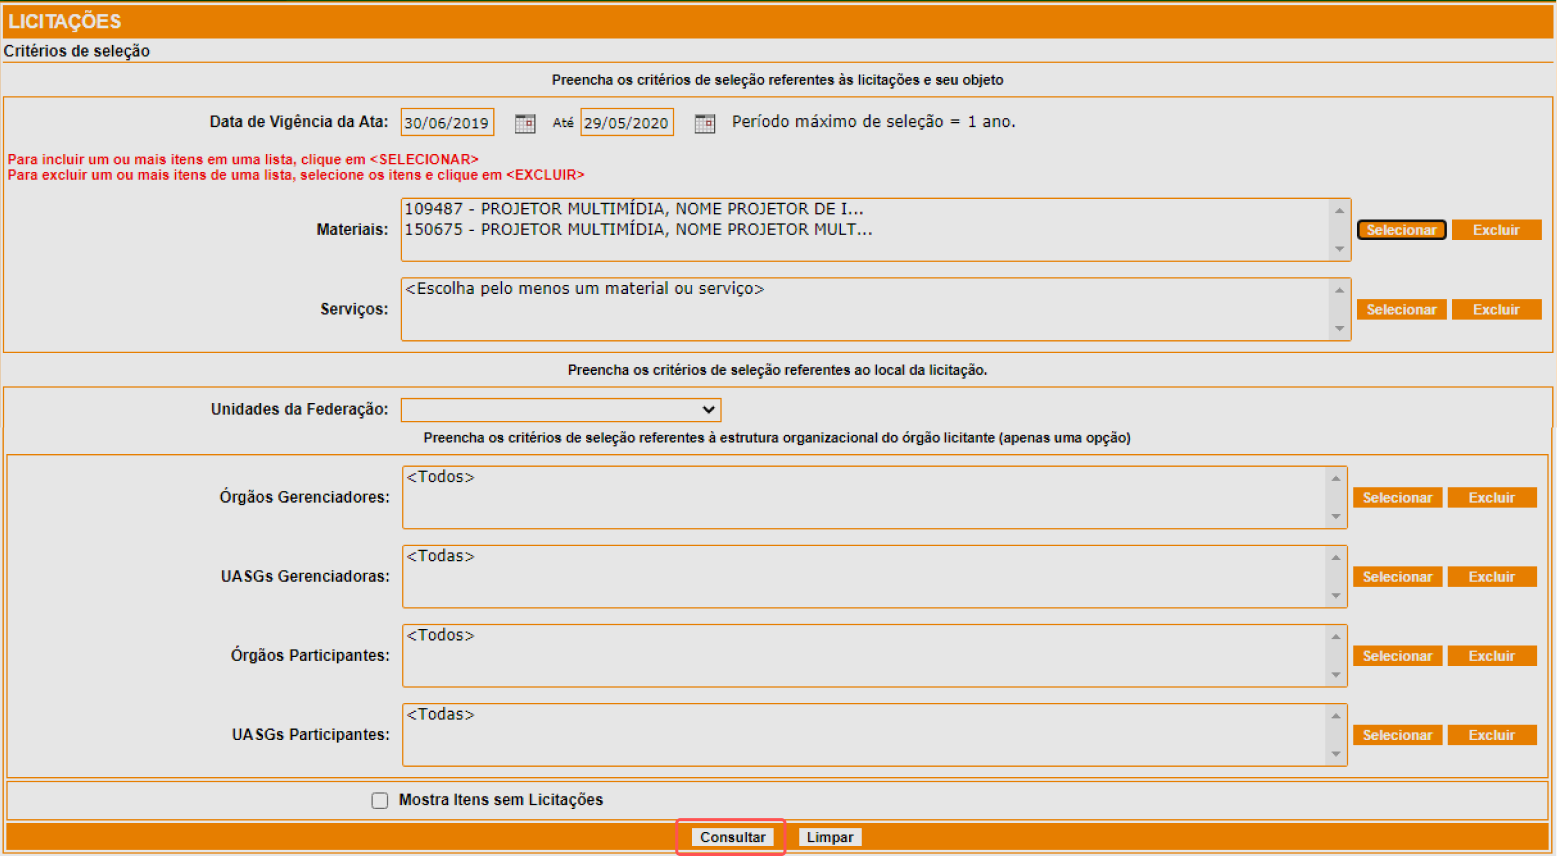The image size is (1557, 856).
Task: Click Excluir for Materiais
Action: tap(1496, 230)
